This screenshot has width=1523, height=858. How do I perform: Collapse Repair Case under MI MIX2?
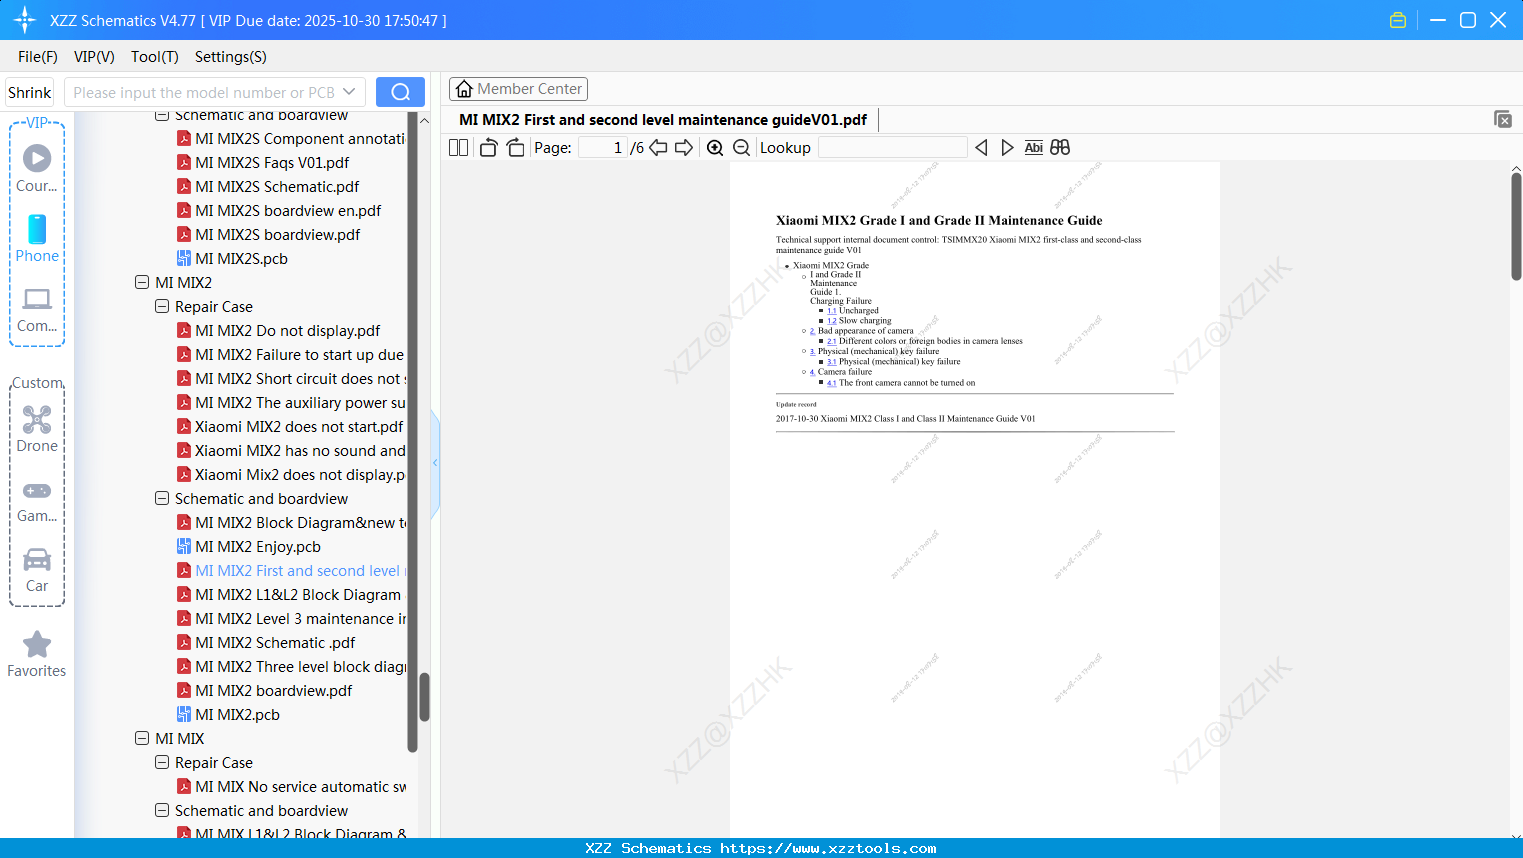tap(162, 307)
